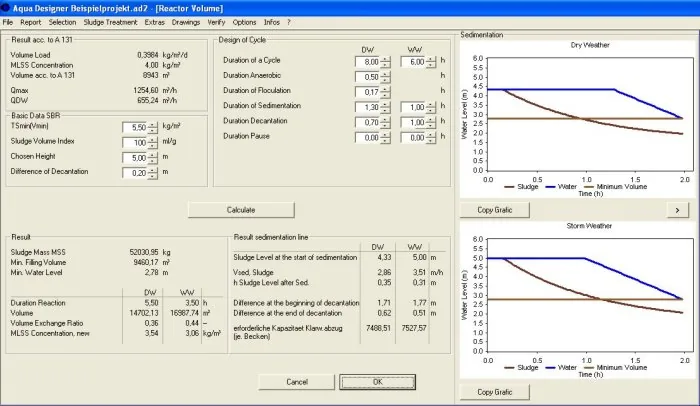
Task: Click the DW Duration Decantation field
Action: coord(367,122)
